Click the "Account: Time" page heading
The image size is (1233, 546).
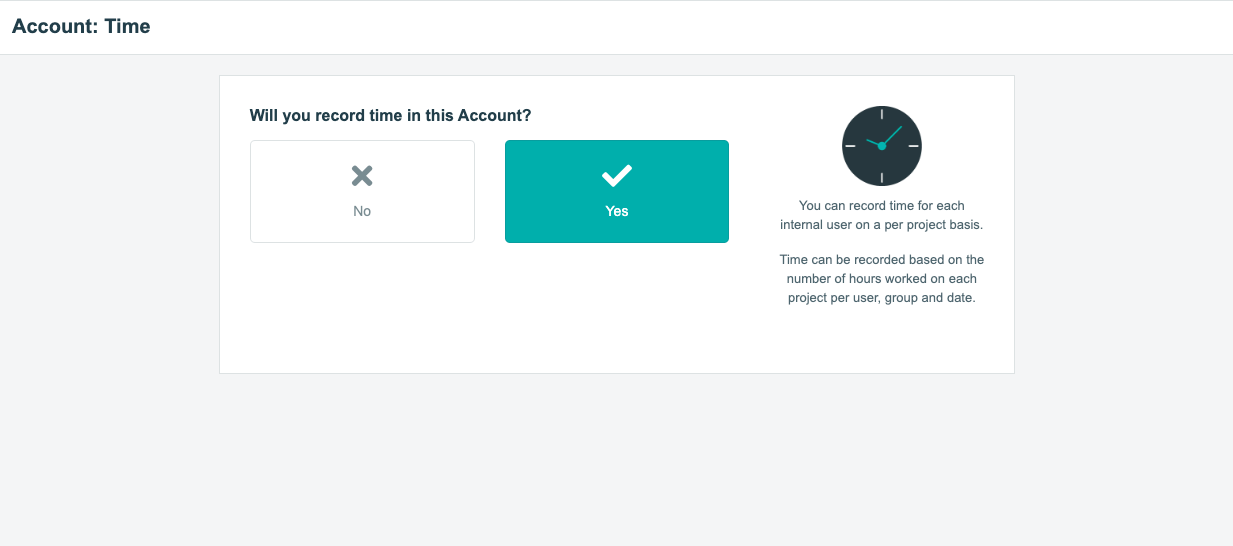click(81, 27)
